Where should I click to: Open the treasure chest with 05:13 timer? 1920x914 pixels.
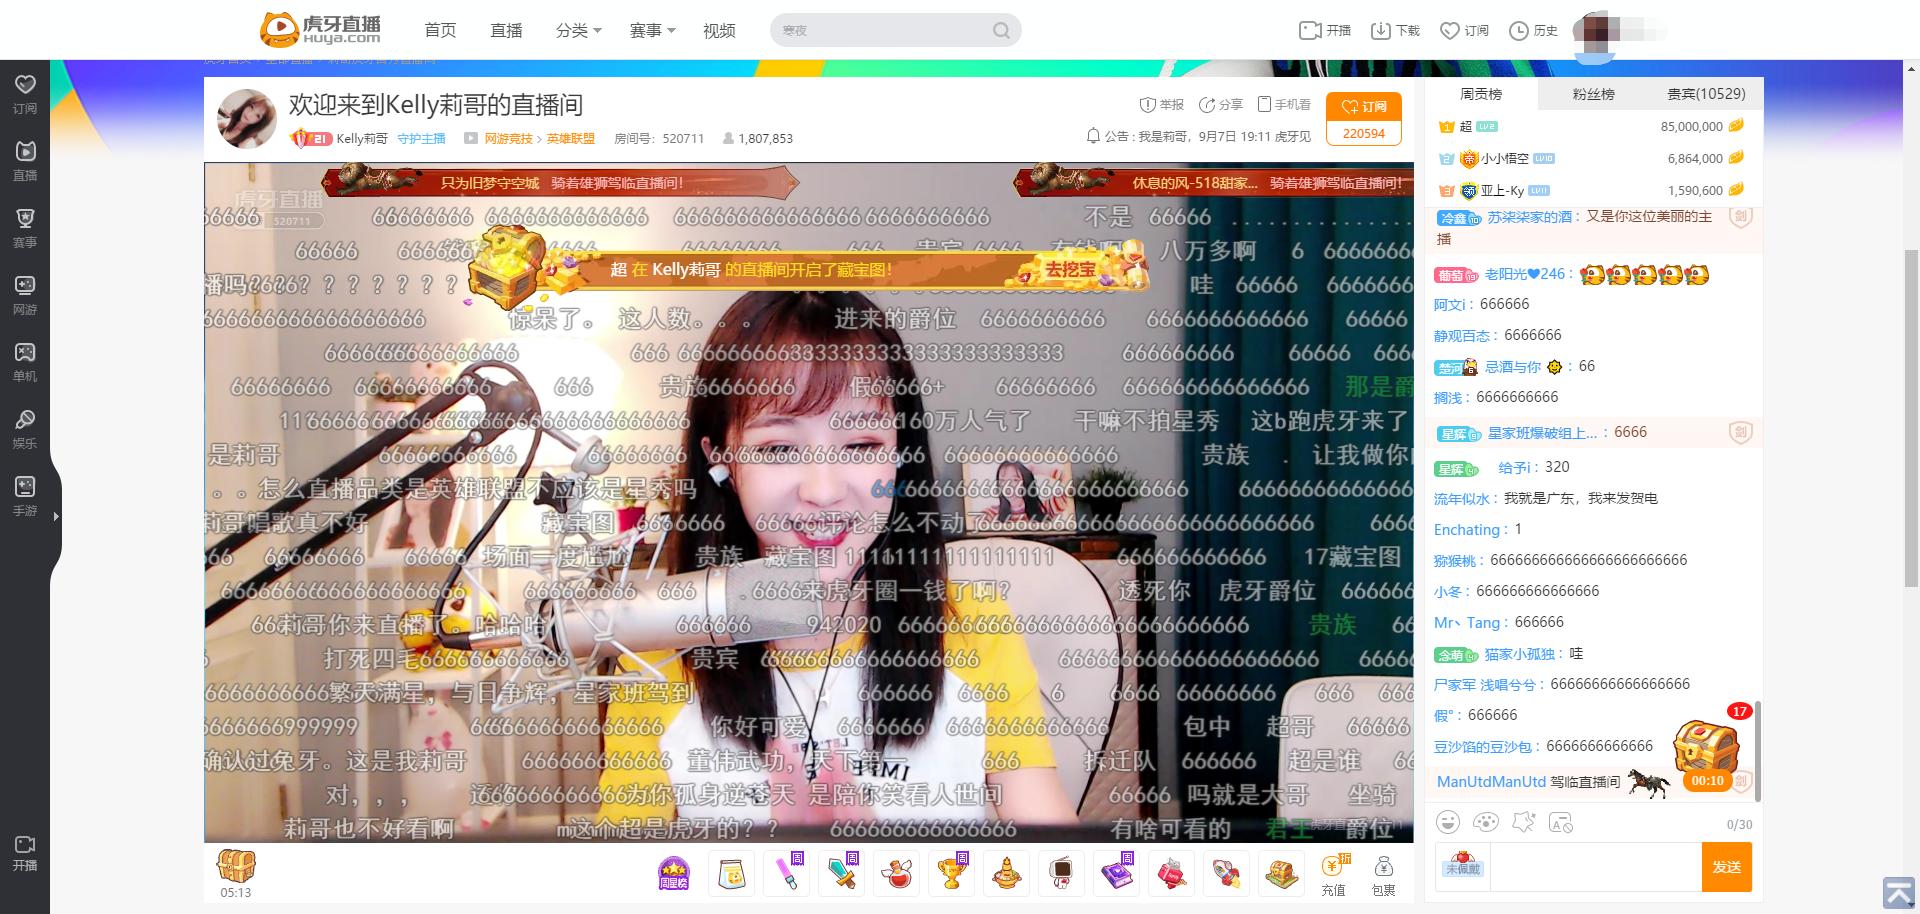(236, 872)
